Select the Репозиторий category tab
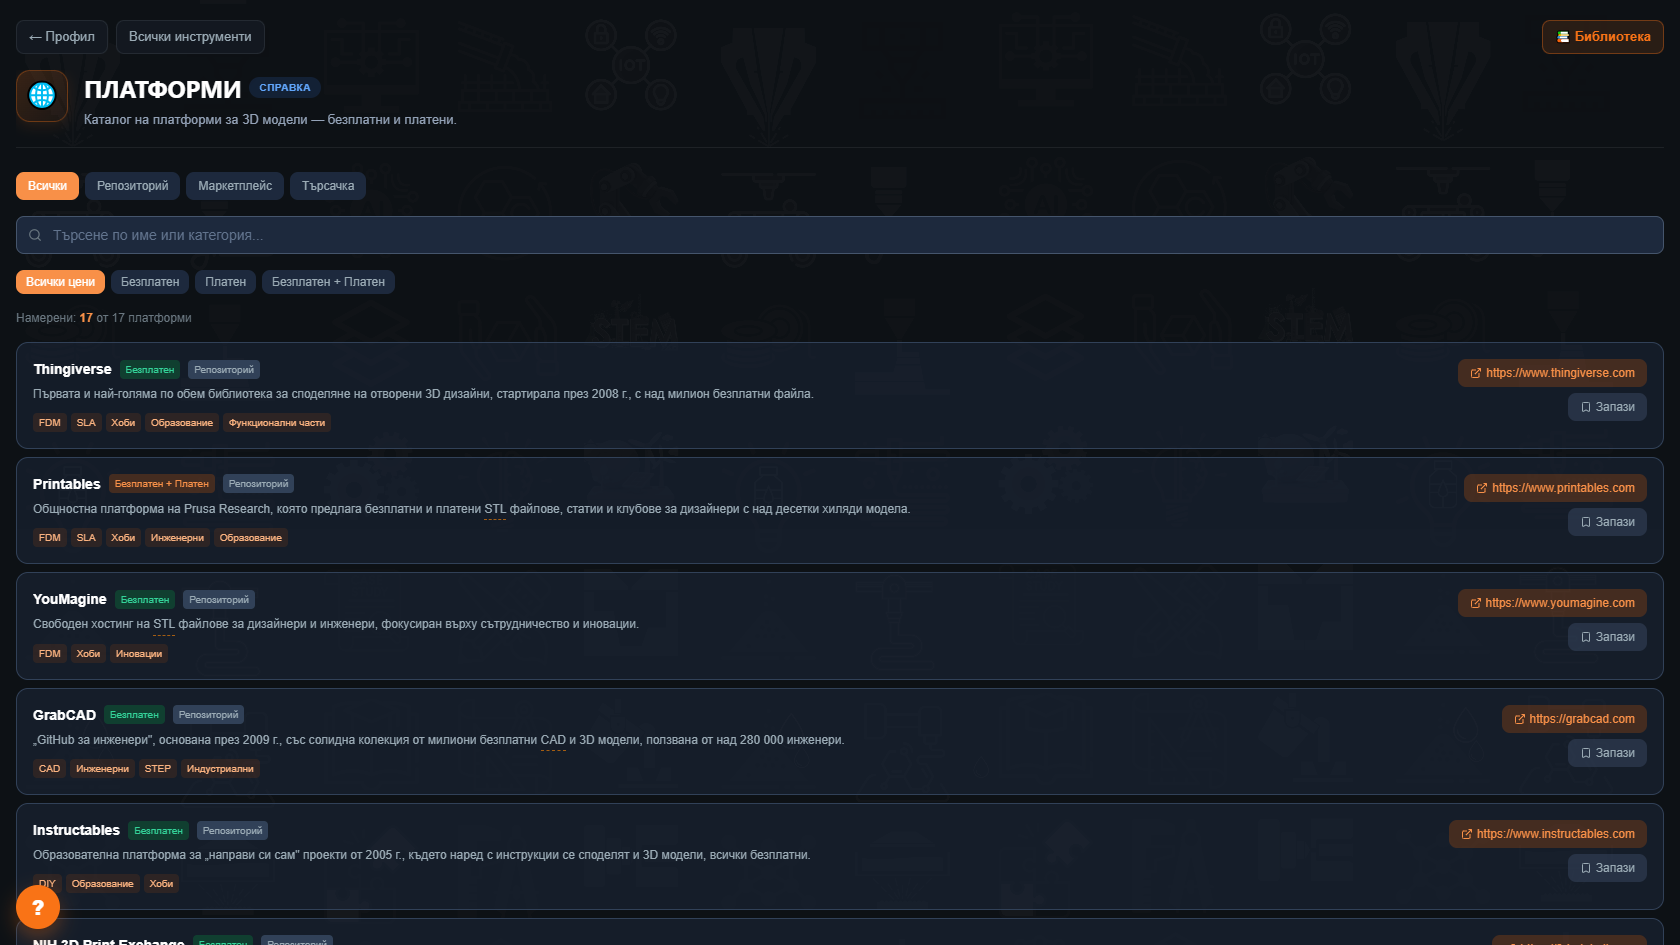This screenshot has width=1680, height=945. tap(133, 186)
